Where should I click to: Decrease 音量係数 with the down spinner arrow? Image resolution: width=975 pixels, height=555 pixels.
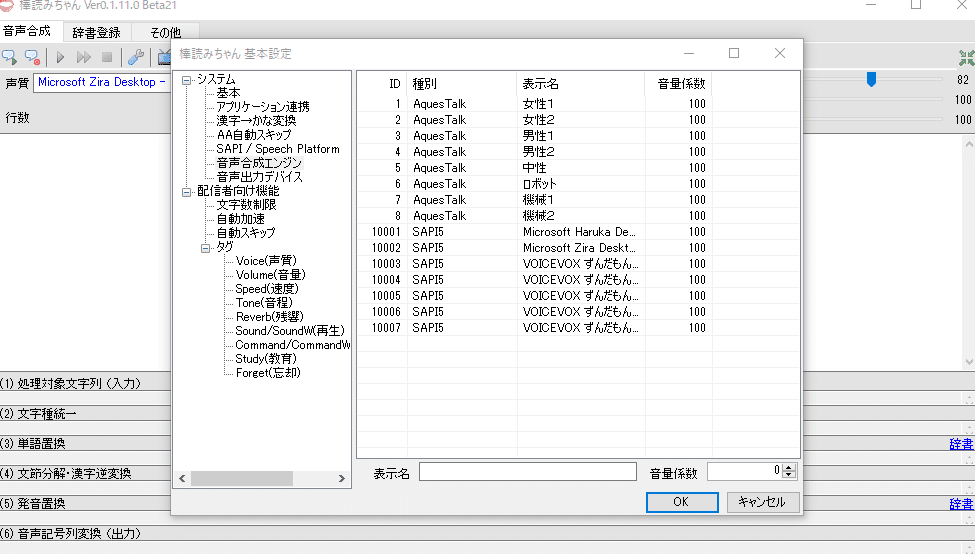[x=789, y=476]
